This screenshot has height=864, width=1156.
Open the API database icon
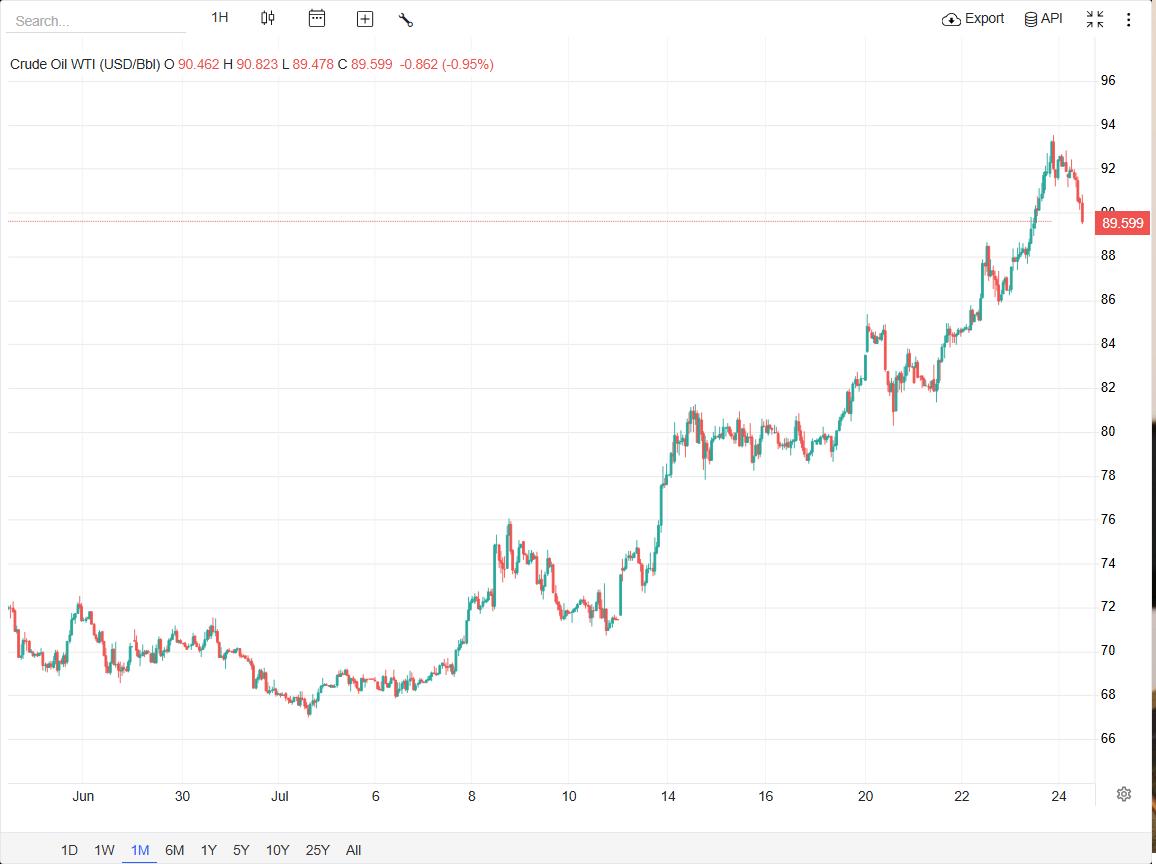pyautogui.click(x=1031, y=20)
